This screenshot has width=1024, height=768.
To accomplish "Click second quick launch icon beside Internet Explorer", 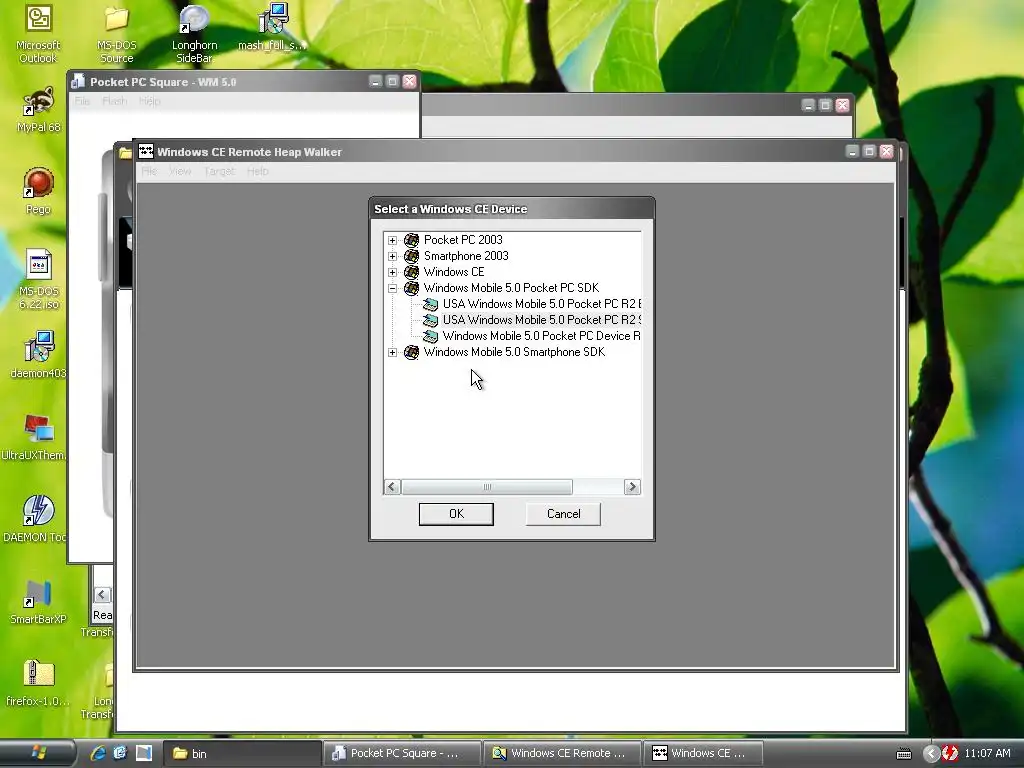I will [x=120, y=753].
